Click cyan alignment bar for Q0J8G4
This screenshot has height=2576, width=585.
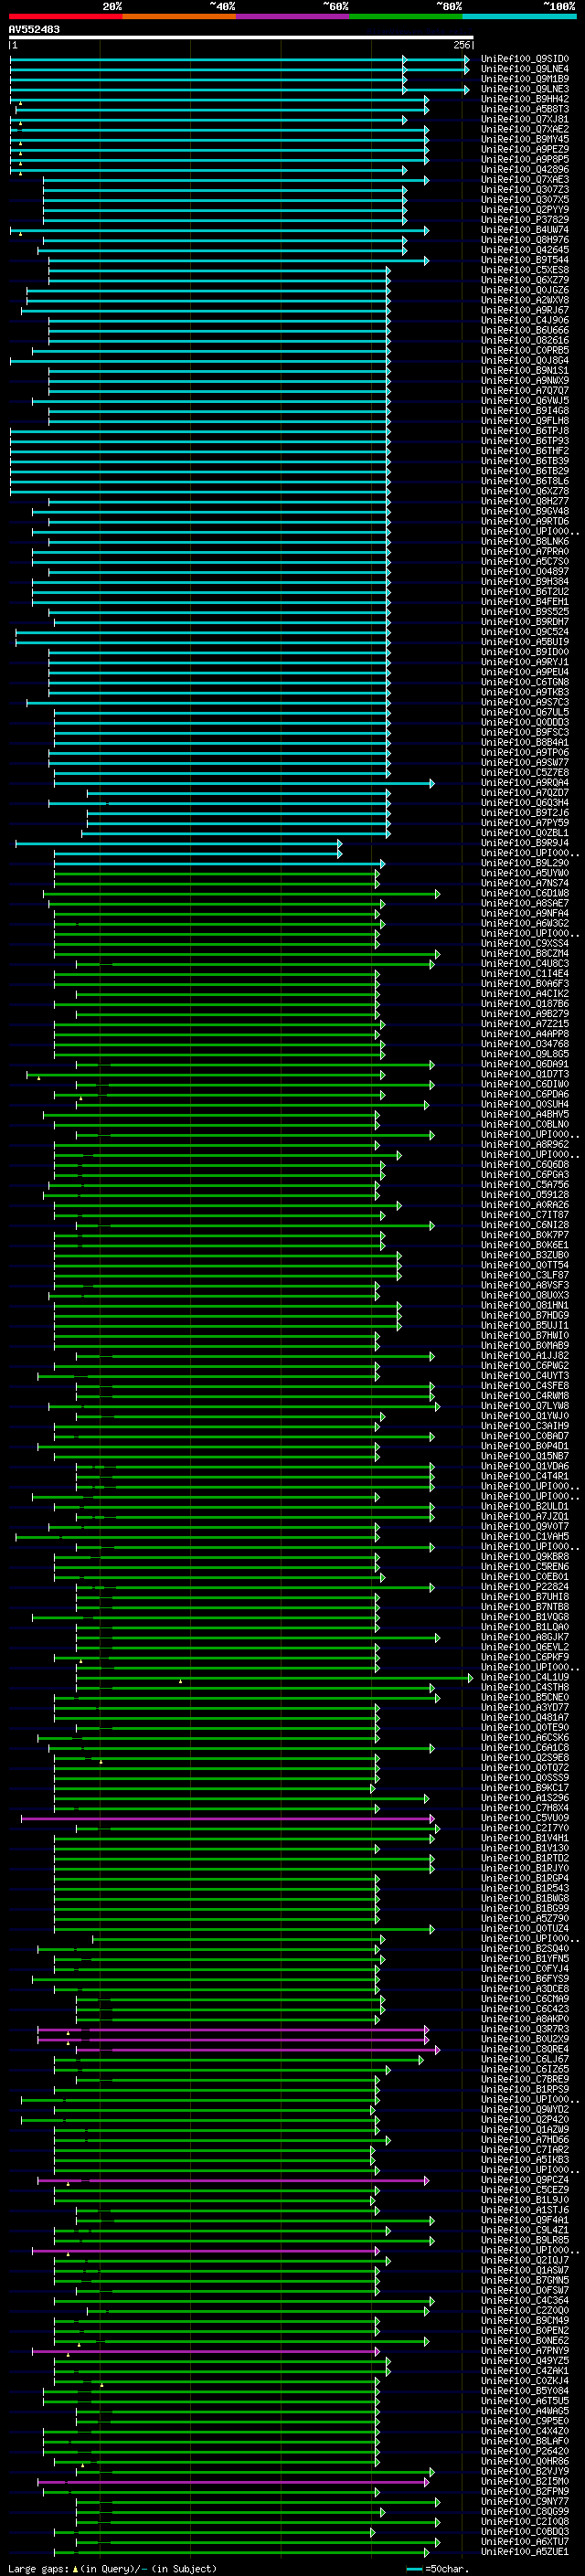200,361
